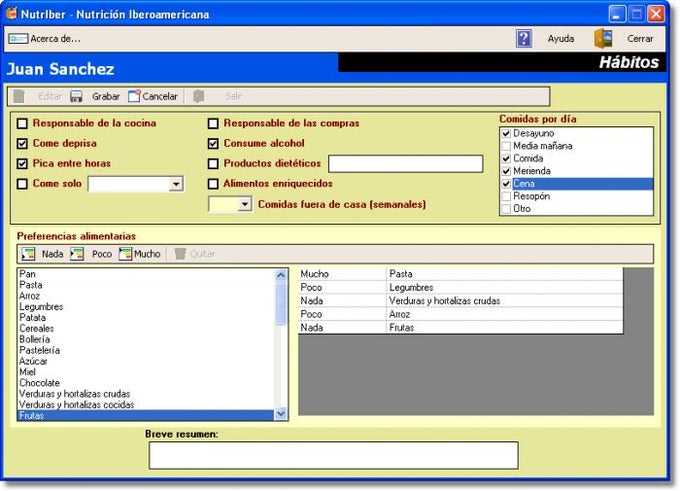Select Pan in the food list
Image resolution: width=680 pixels, height=491 pixels.
146,274
